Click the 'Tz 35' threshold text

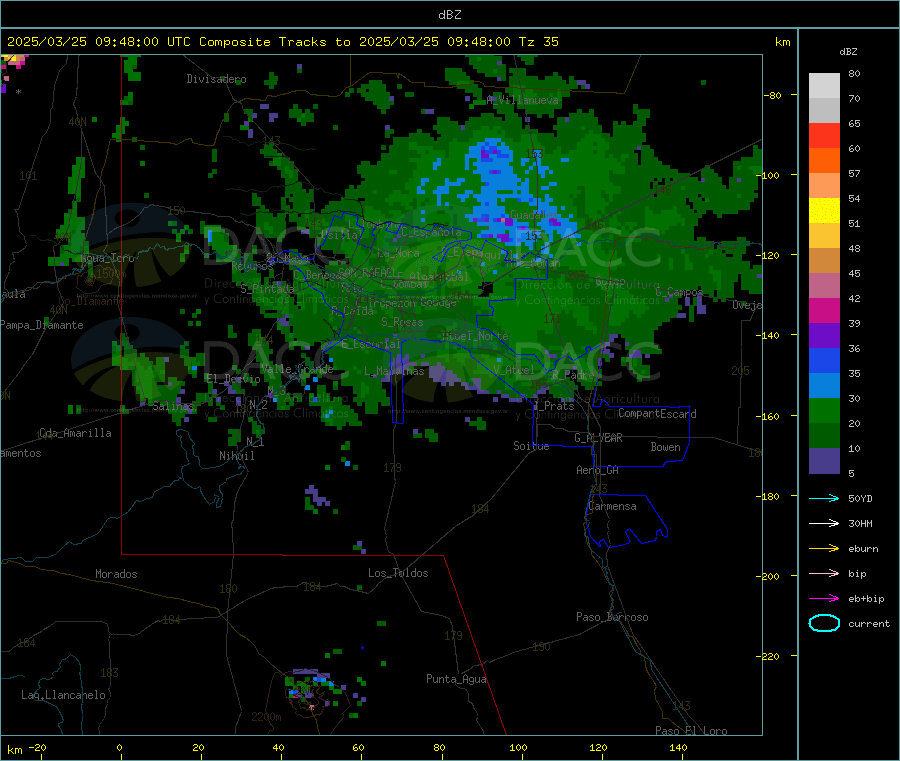point(538,42)
